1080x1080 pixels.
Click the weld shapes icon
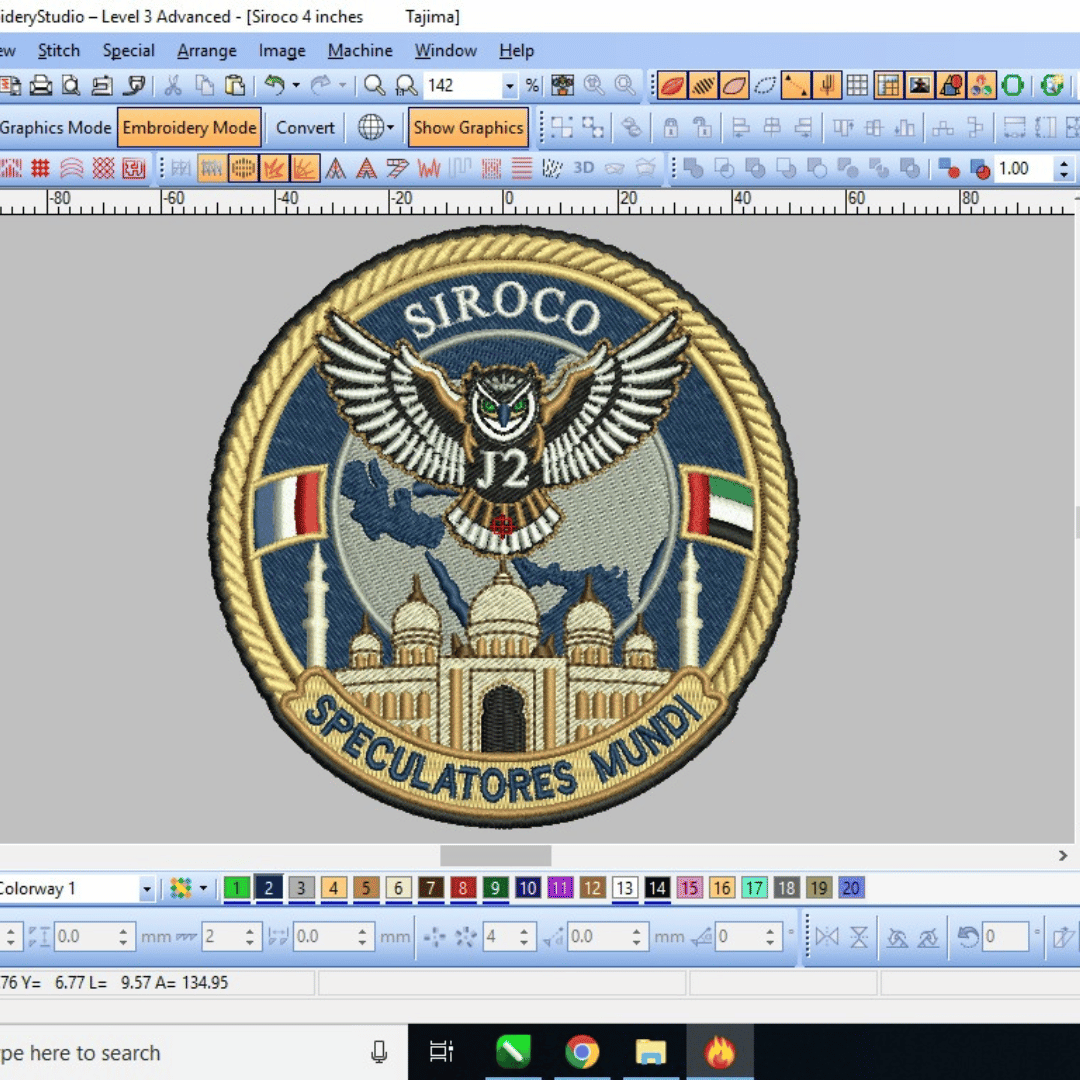click(694, 169)
